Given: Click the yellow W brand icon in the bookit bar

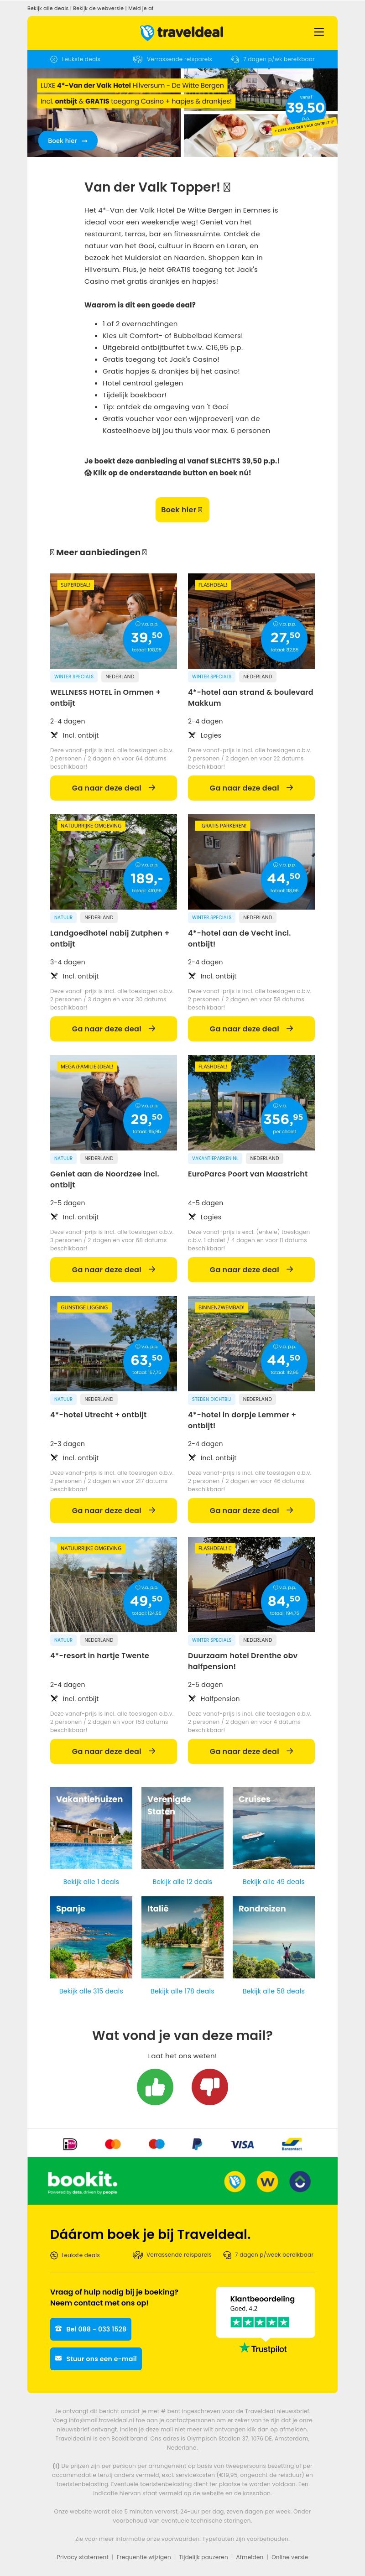Looking at the screenshot, I should point(267,2181).
